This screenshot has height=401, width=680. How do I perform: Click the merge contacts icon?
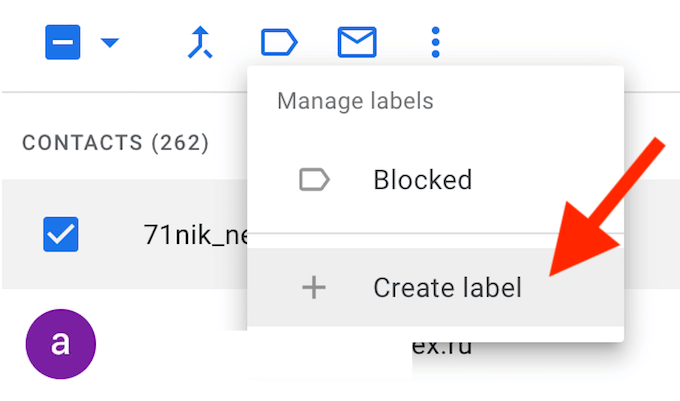tap(201, 42)
